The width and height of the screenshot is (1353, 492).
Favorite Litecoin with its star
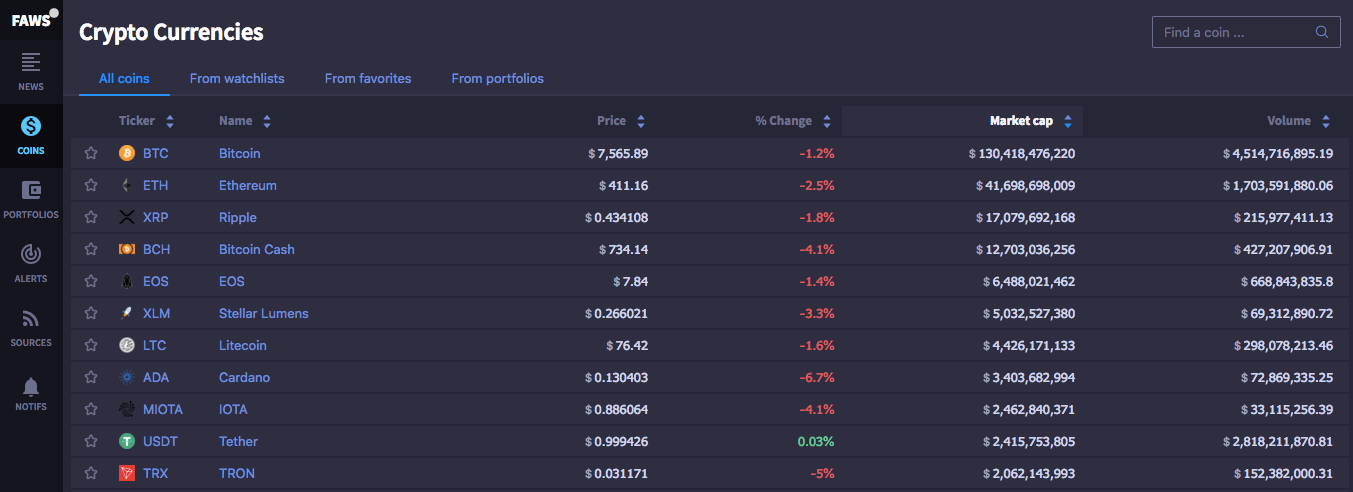point(91,345)
